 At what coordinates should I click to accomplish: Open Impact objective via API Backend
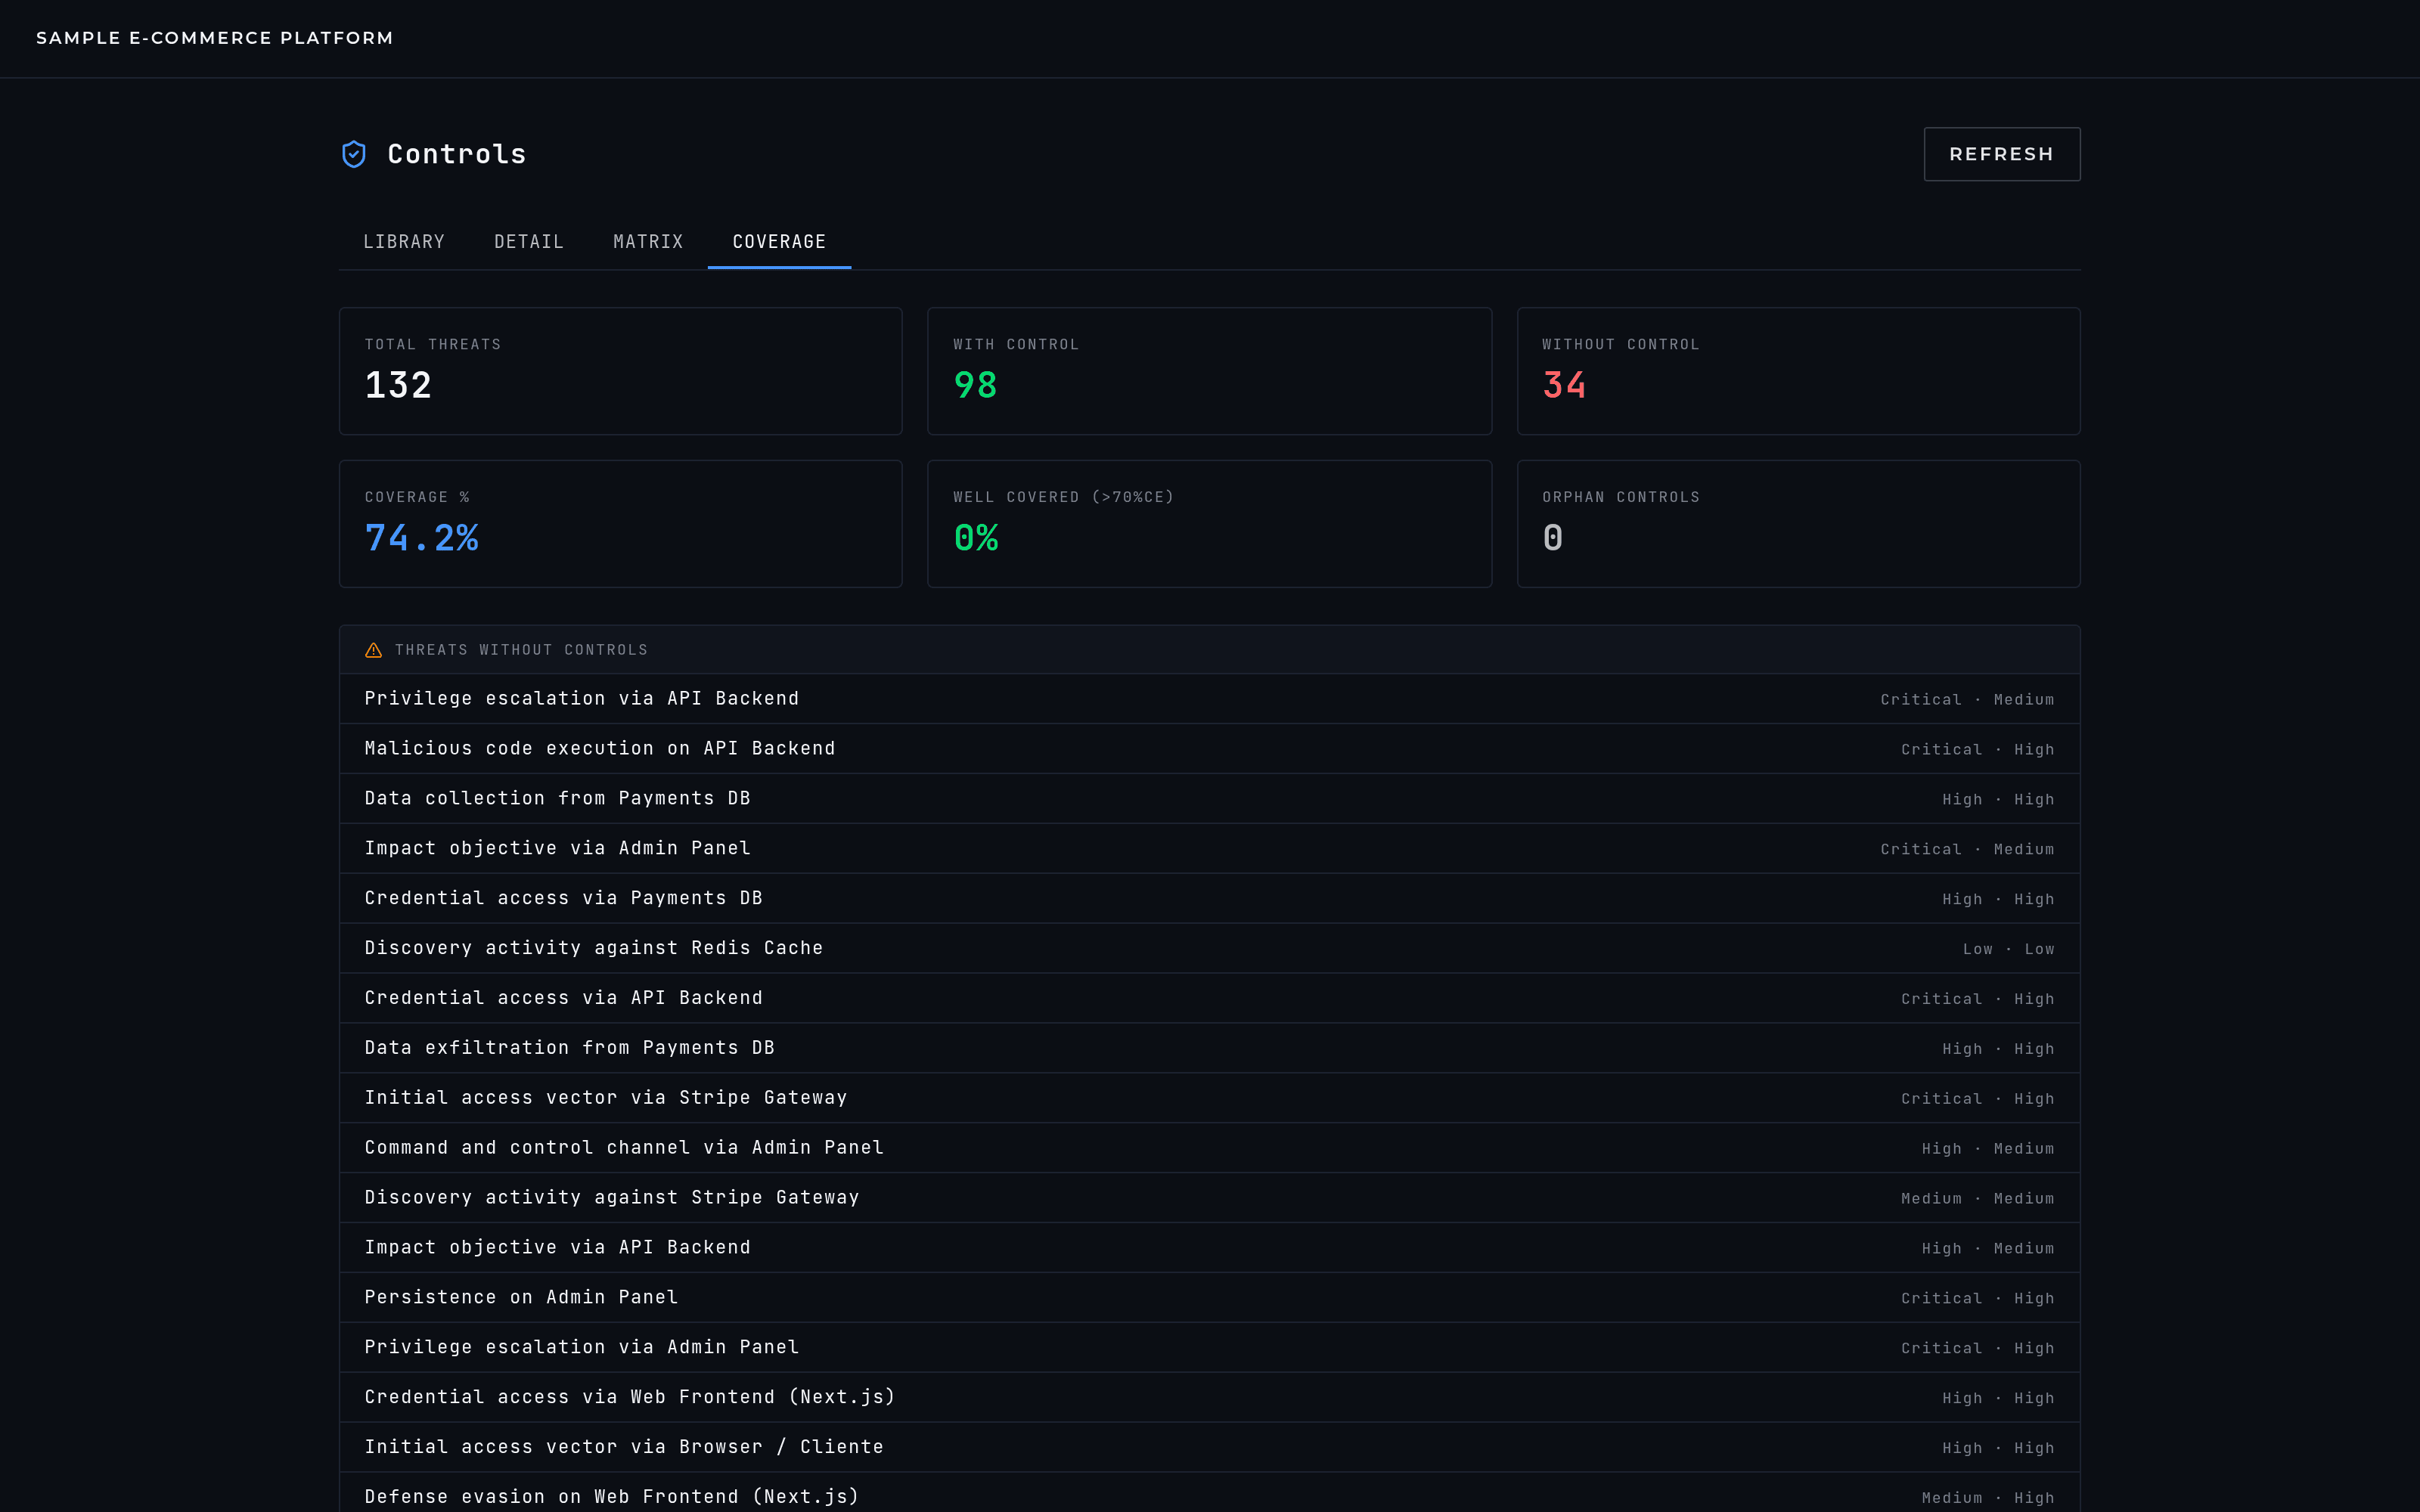tap(1210, 1248)
